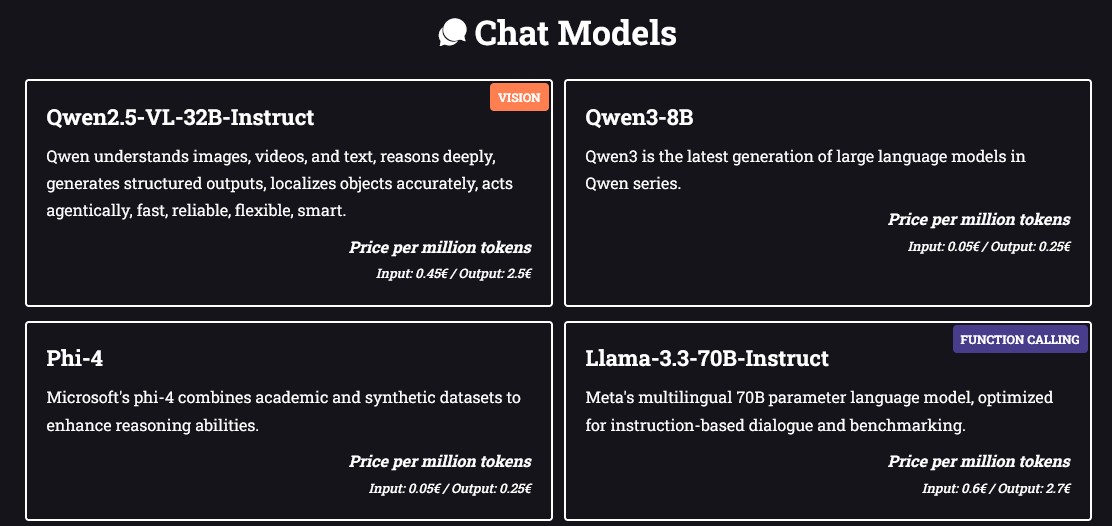Open the Qwen3-8B model title

click(x=639, y=117)
